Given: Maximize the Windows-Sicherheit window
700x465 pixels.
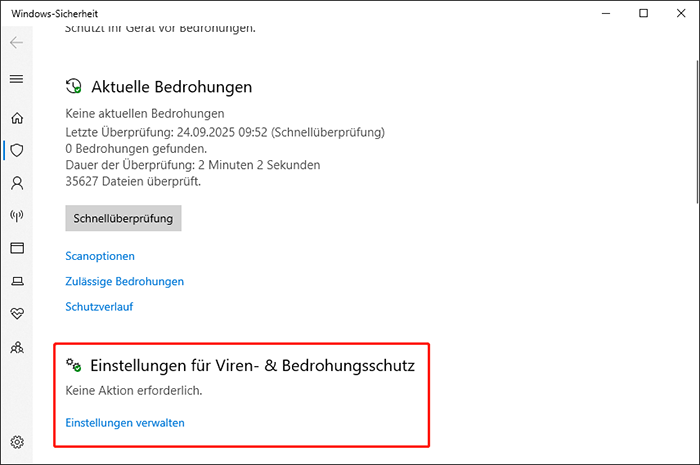Looking at the screenshot, I should click(643, 13).
